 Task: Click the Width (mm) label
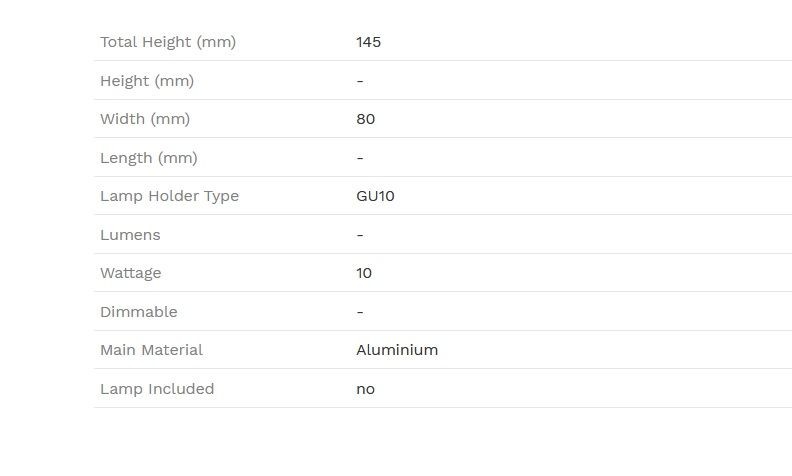click(x=145, y=119)
